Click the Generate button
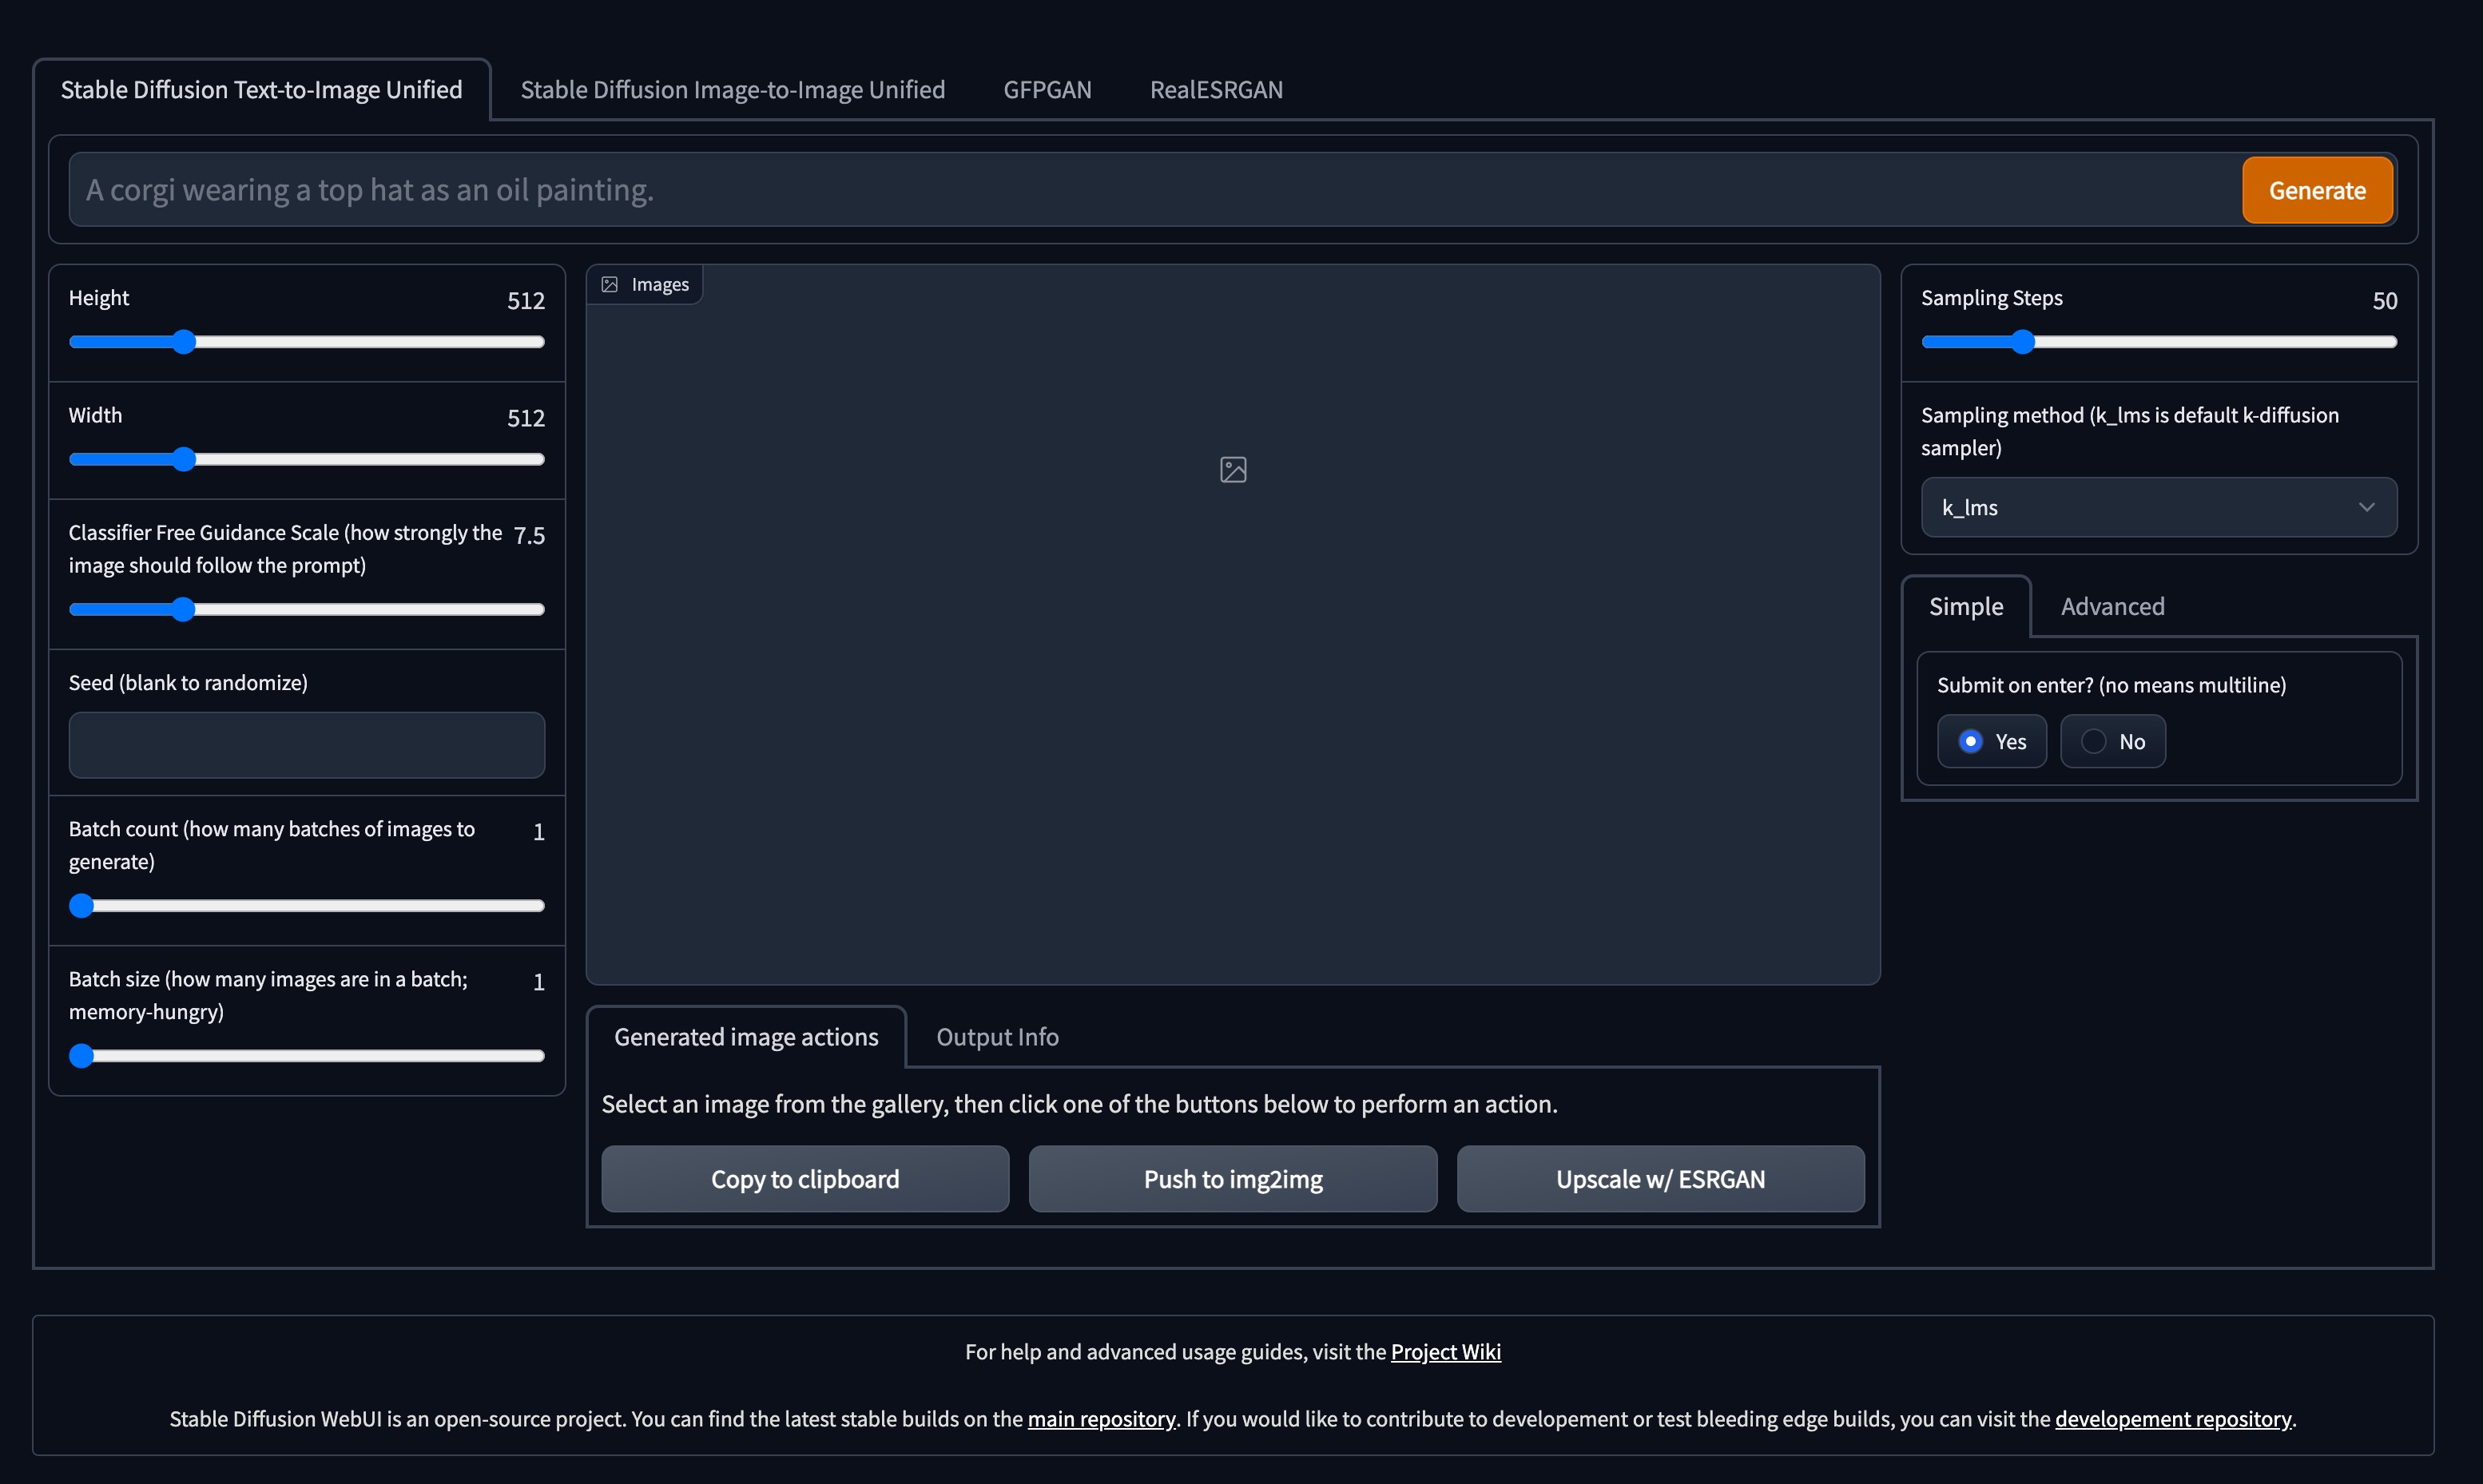2483x1484 pixels. click(x=2317, y=189)
